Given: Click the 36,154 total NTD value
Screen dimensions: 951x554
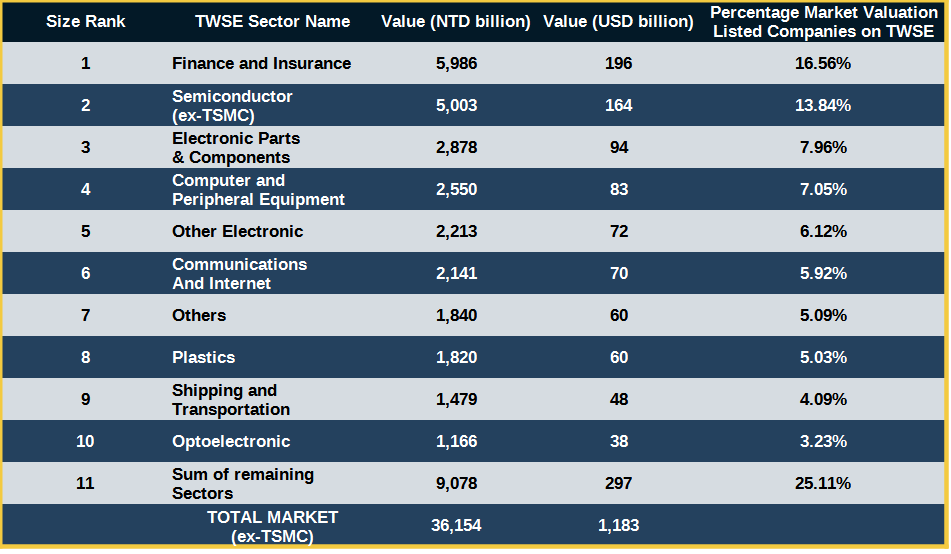Looking at the screenshot, I should tap(456, 525).
